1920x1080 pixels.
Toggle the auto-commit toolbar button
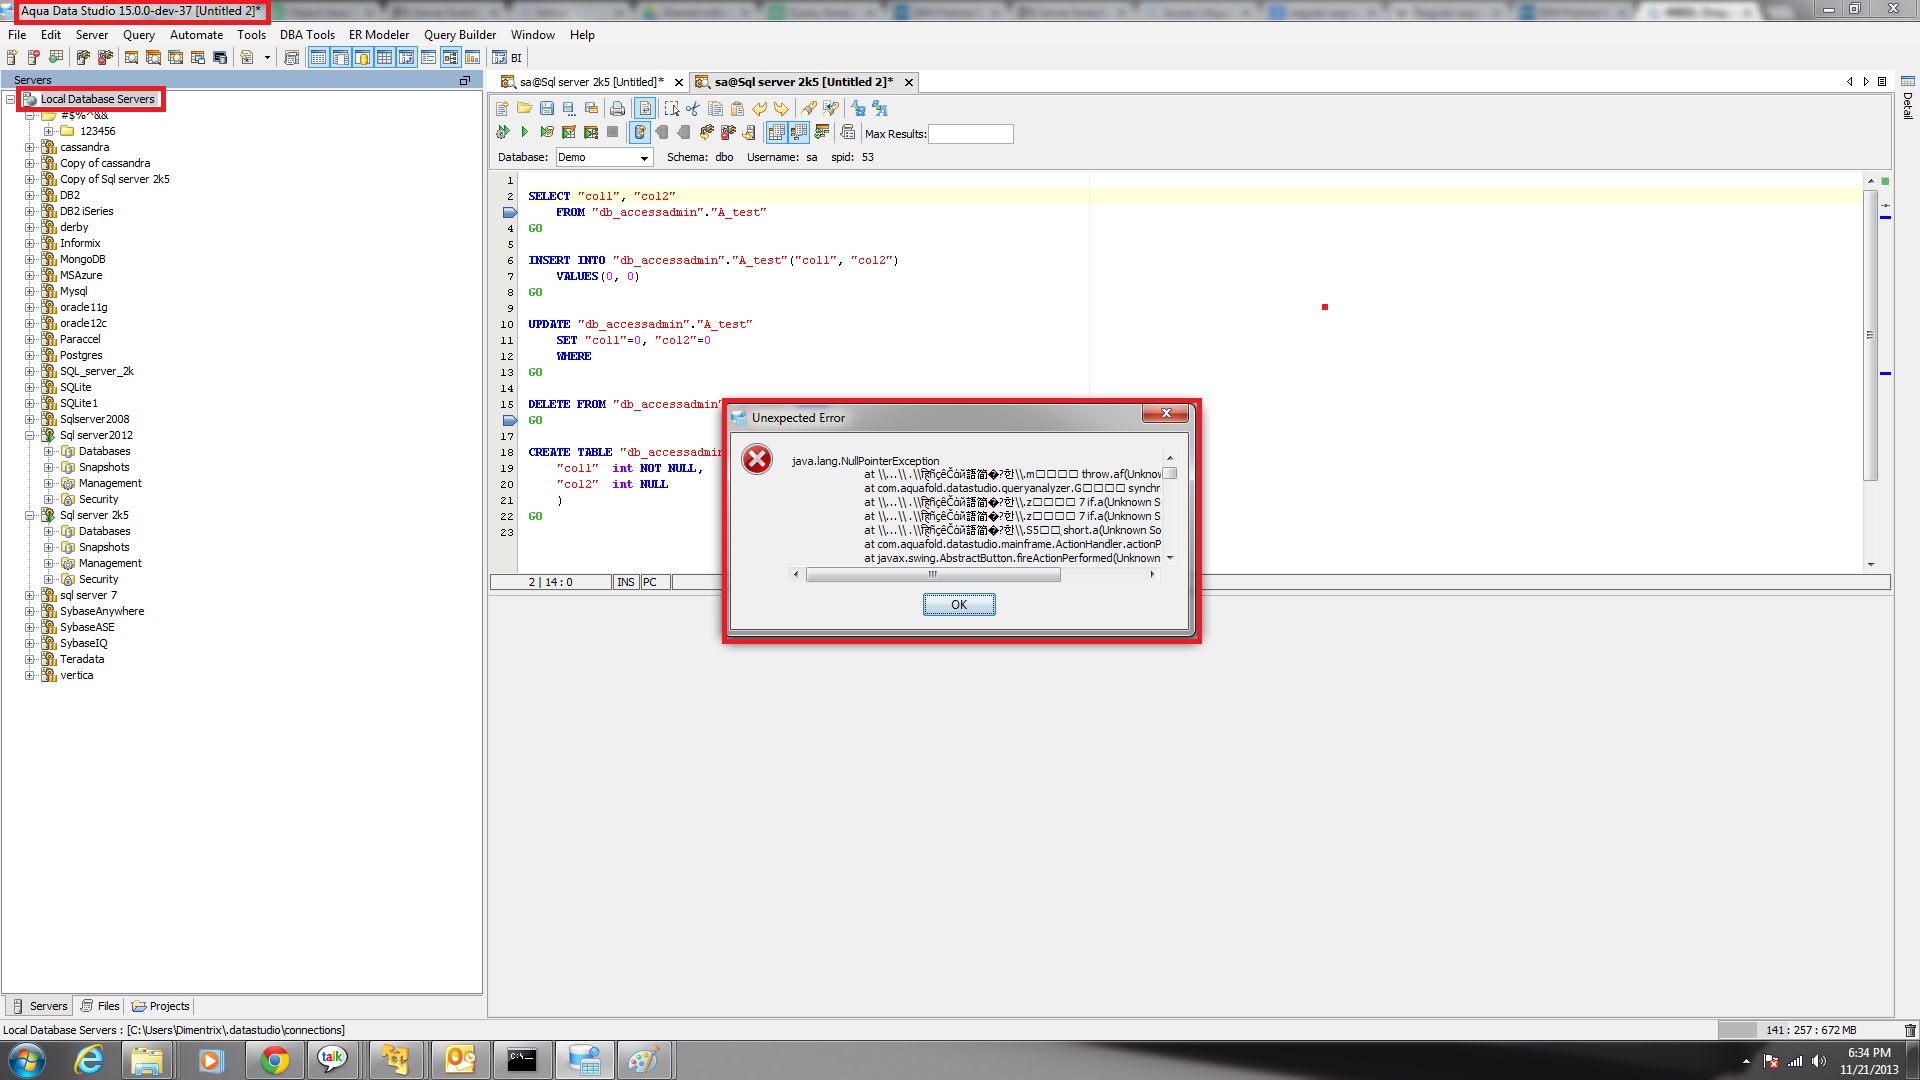click(640, 132)
